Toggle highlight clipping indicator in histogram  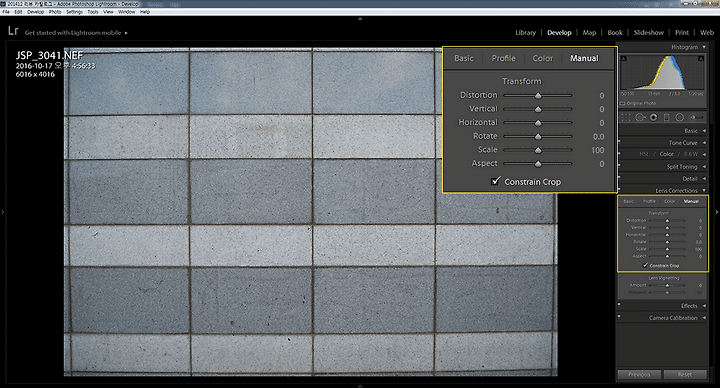pyautogui.click(x=701, y=58)
